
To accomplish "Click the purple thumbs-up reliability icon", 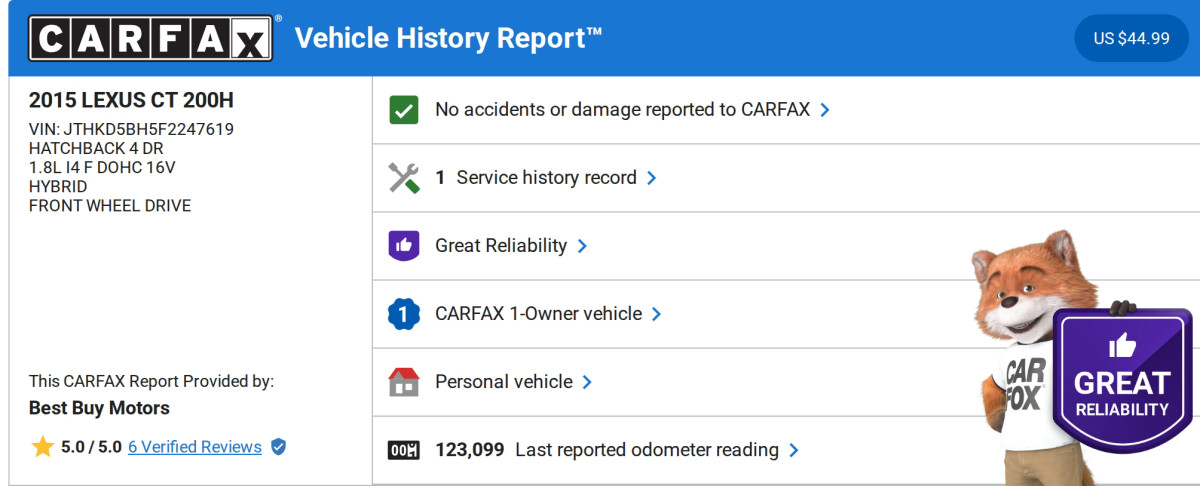I will [404, 246].
